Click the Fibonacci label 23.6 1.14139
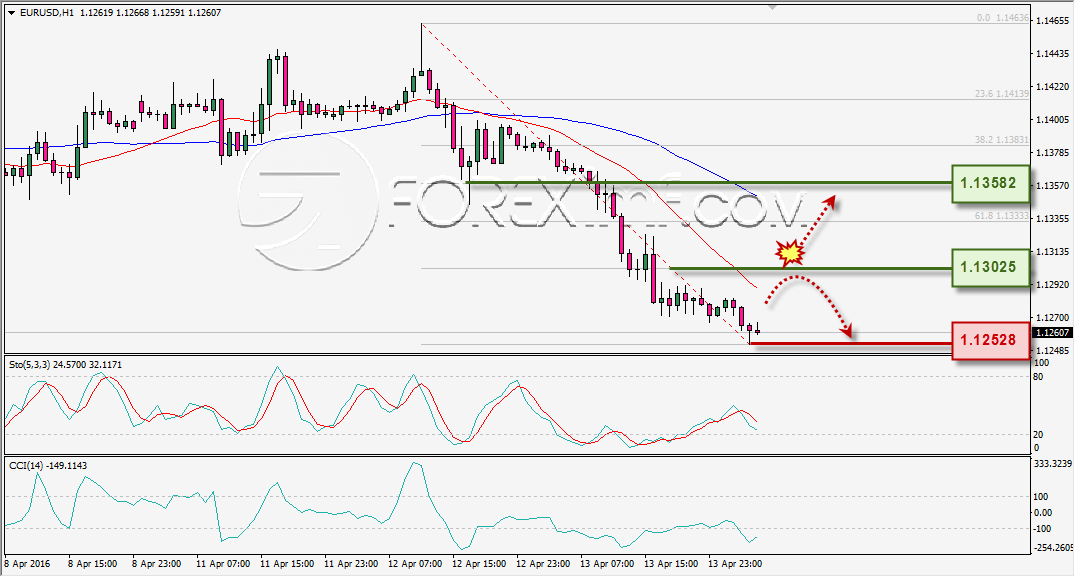This screenshot has height=577, width=1075. point(1002,93)
